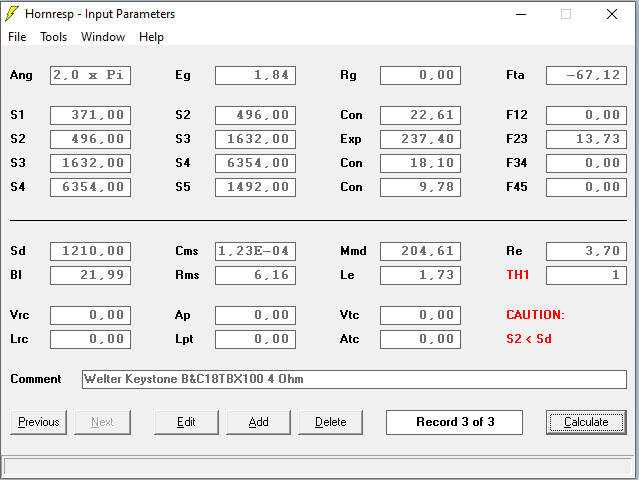Click the red CAUTION: warning text
This screenshot has width=639, height=482.
pyautogui.click(x=535, y=315)
